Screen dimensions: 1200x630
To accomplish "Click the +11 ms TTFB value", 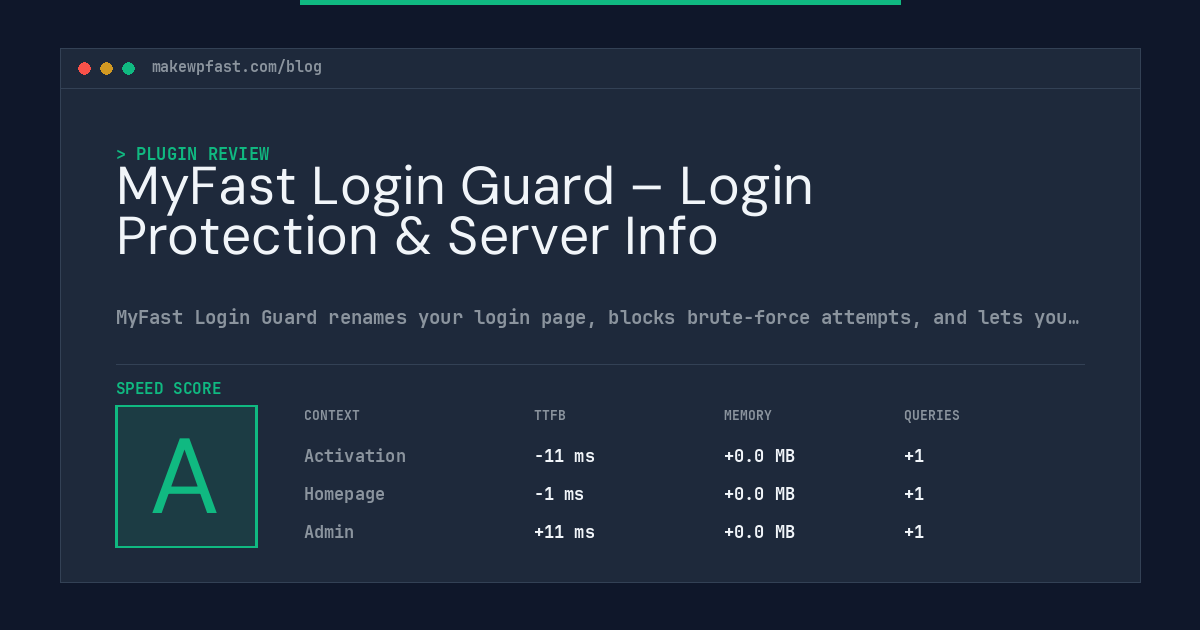I will [564, 532].
